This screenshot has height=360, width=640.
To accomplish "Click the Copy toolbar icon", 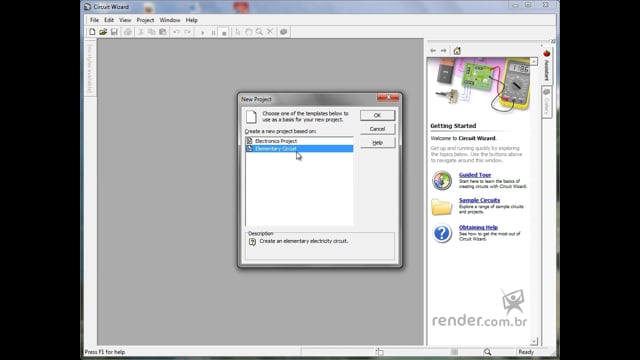I will (x=152, y=32).
